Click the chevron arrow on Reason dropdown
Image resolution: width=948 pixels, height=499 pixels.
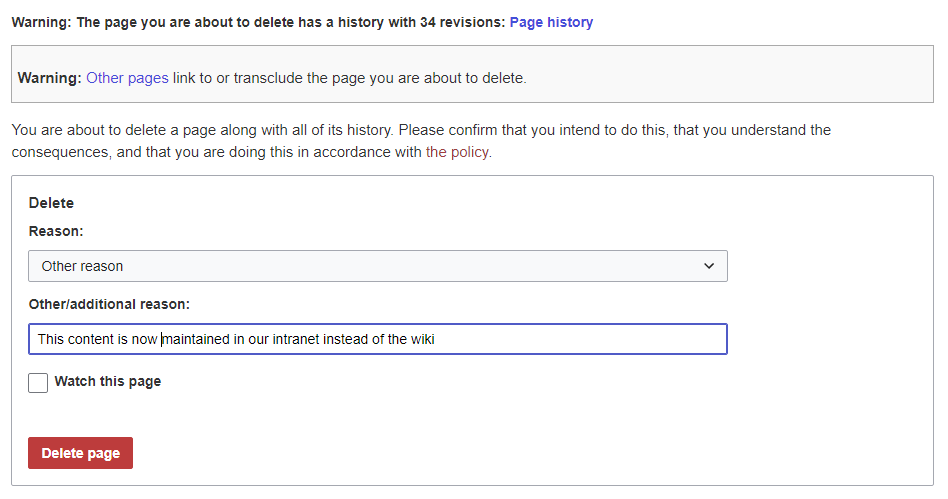tap(709, 266)
